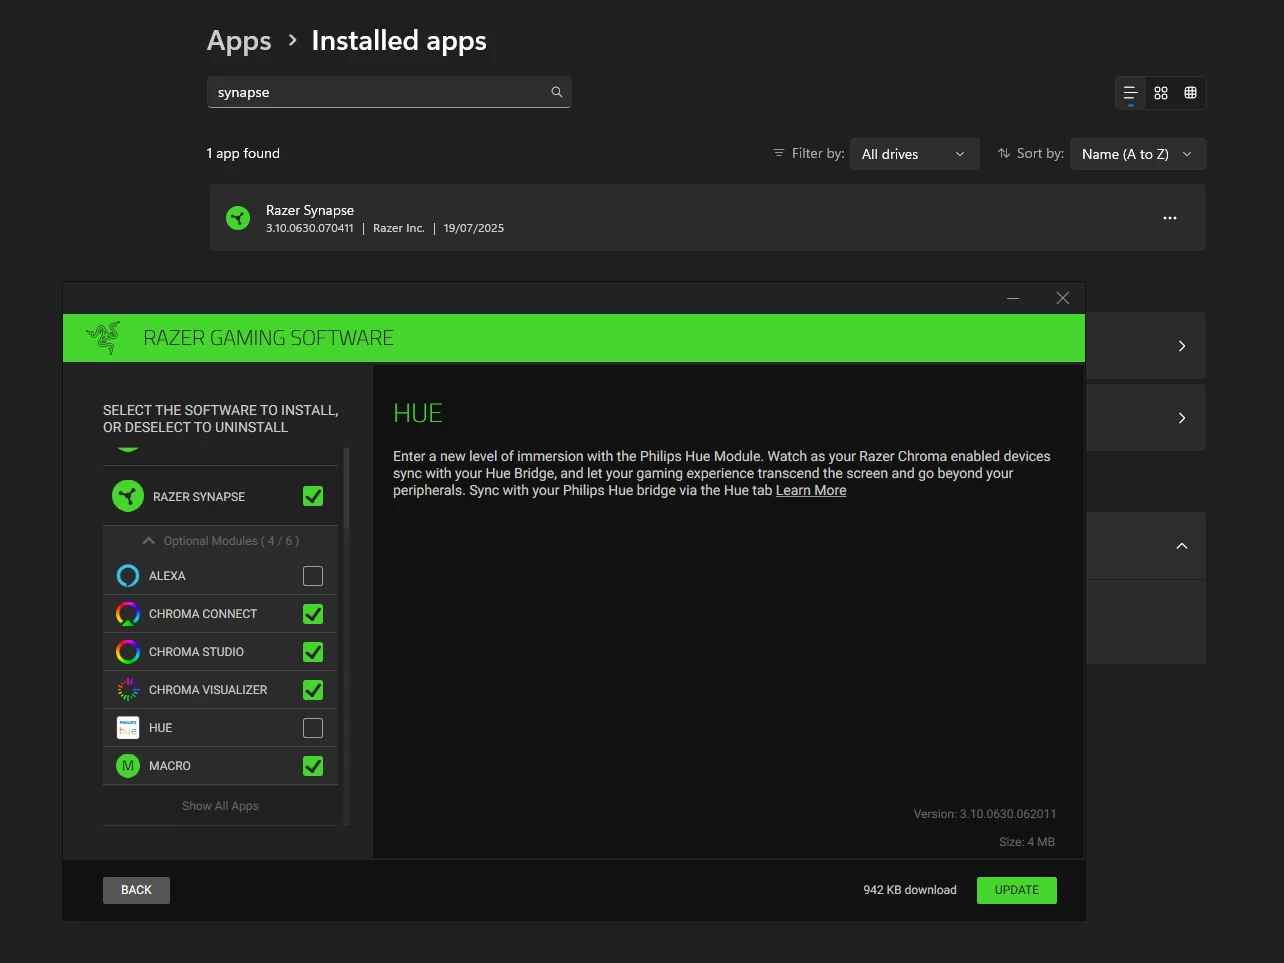This screenshot has height=963, width=1284.
Task: Select the HUE module label
Action: point(161,728)
